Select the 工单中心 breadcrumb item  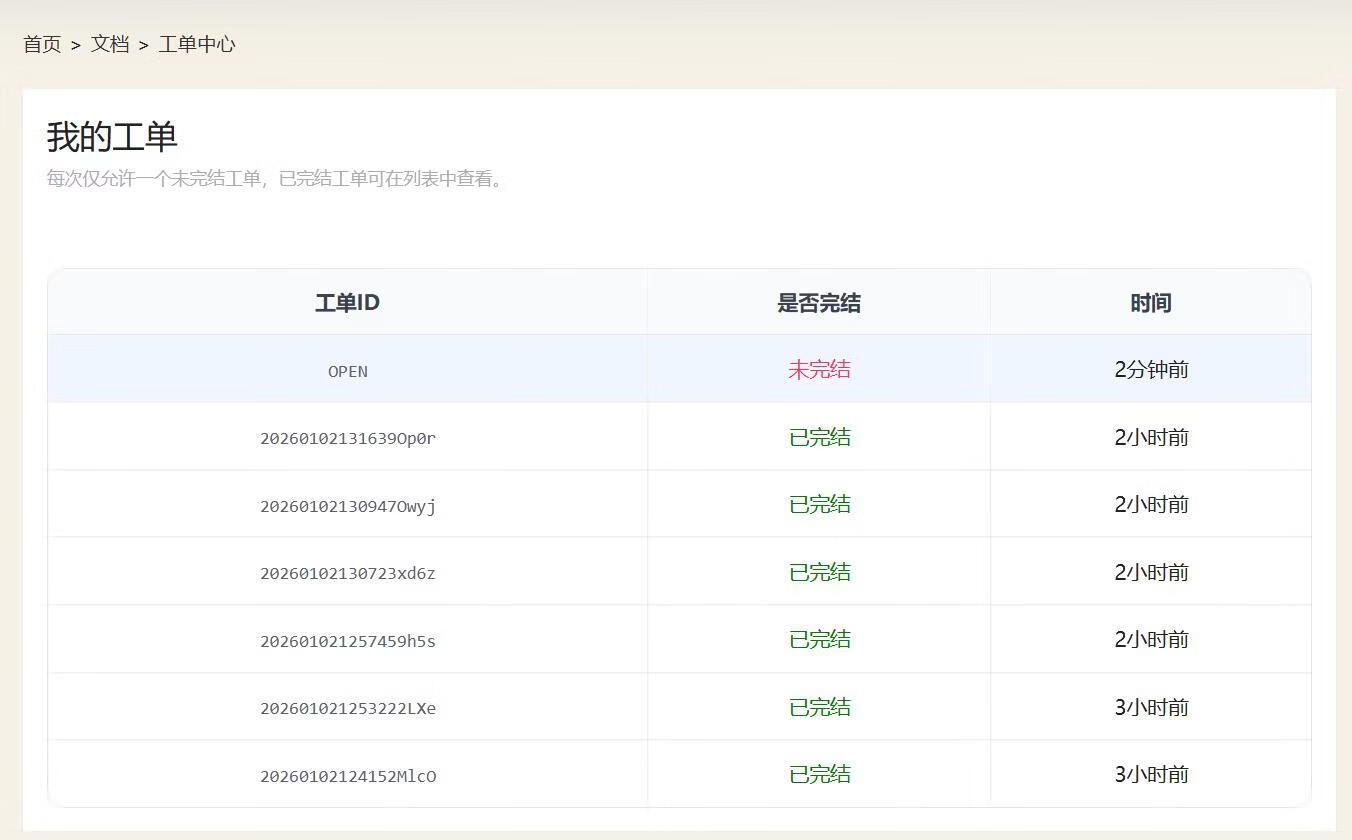pyautogui.click(x=197, y=44)
